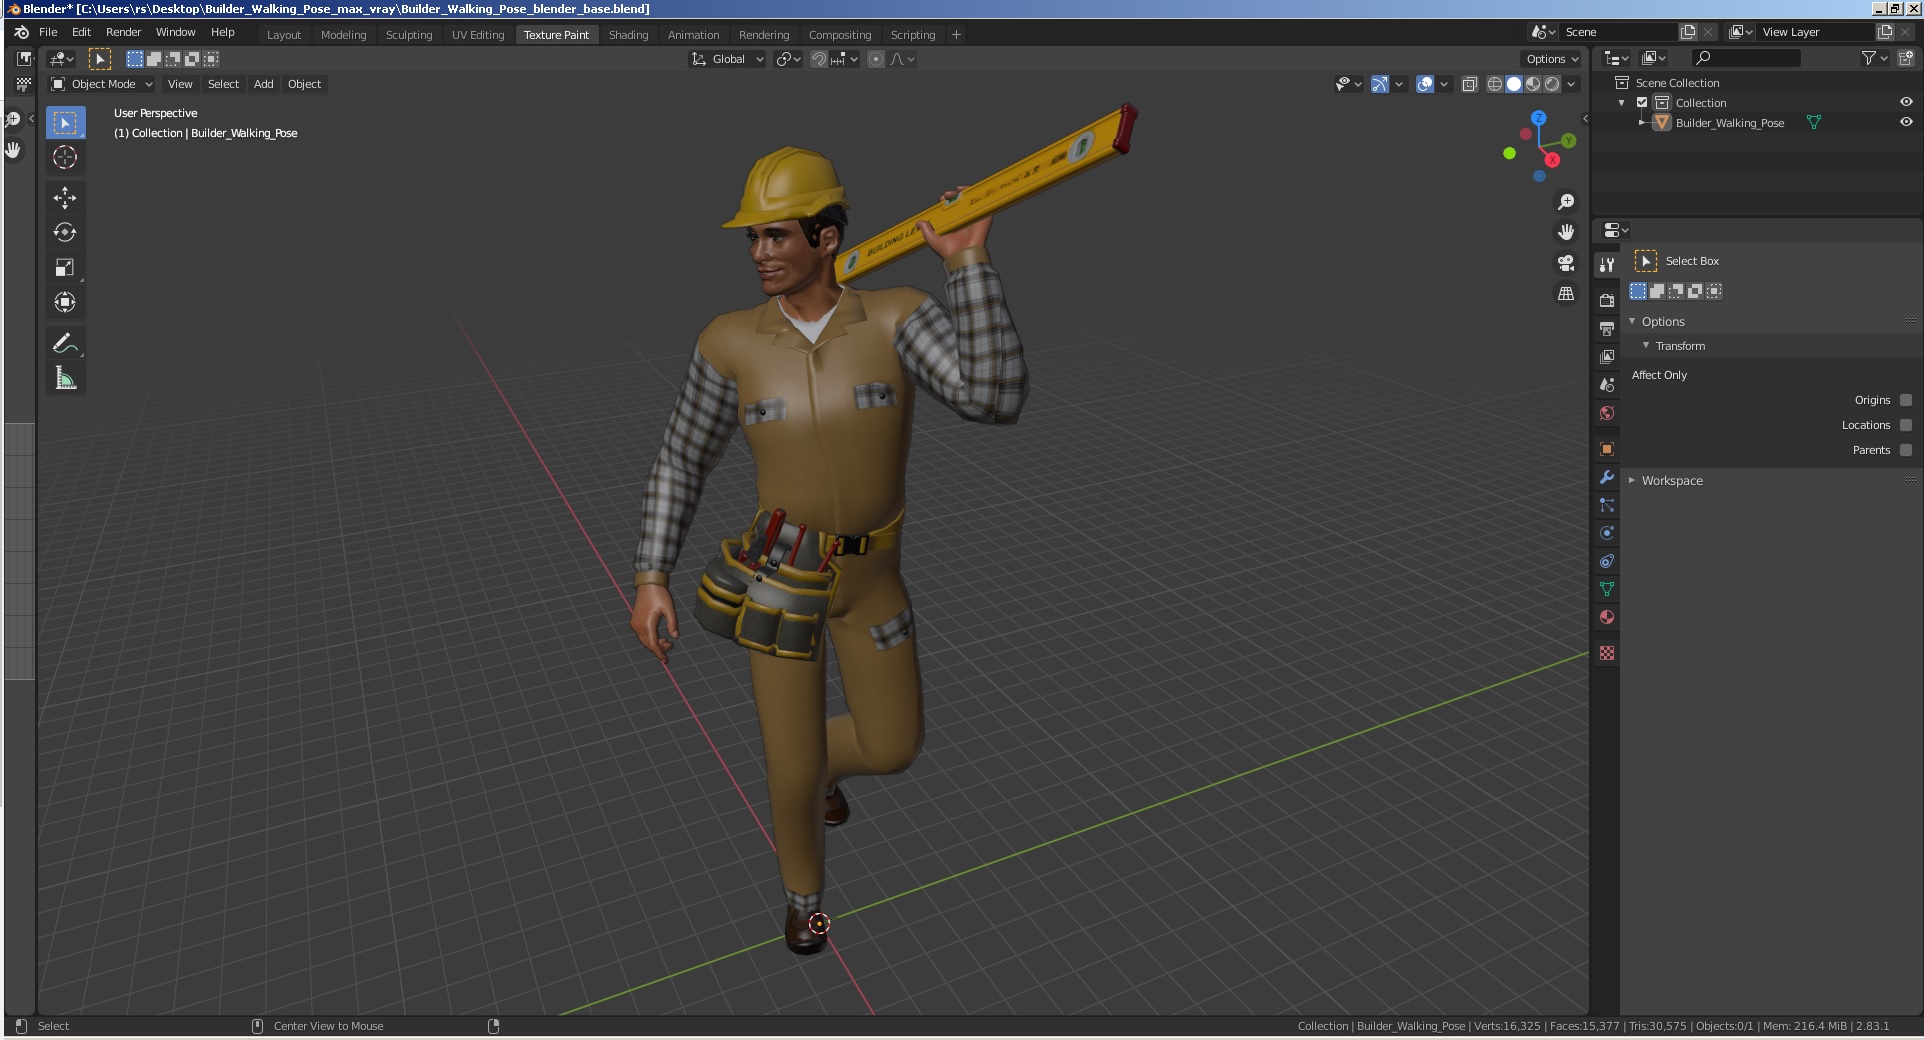The height and width of the screenshot is (1040, 1924).
Task: Open viewport Options dropdown
Action: 1552,59
